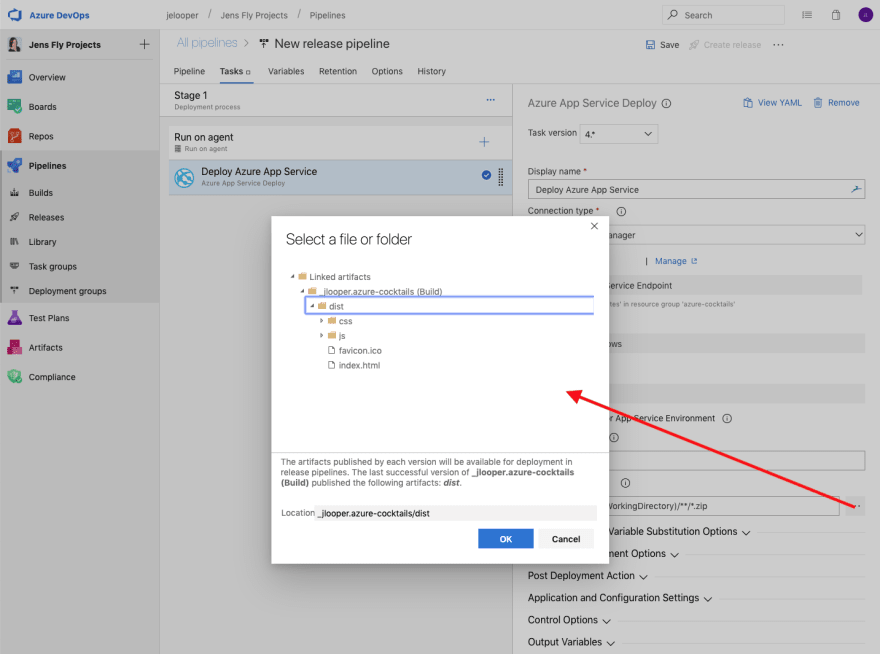Image resolution: width=880 pixels, height=654 pixels.
Task: Open the more actions ellipsis beside Create release
Action: point(778,45)
